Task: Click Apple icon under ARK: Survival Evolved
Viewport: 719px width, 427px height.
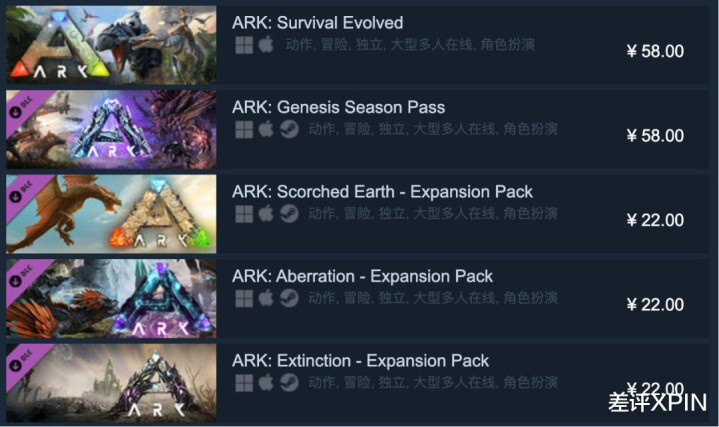Action: [266, 44]
